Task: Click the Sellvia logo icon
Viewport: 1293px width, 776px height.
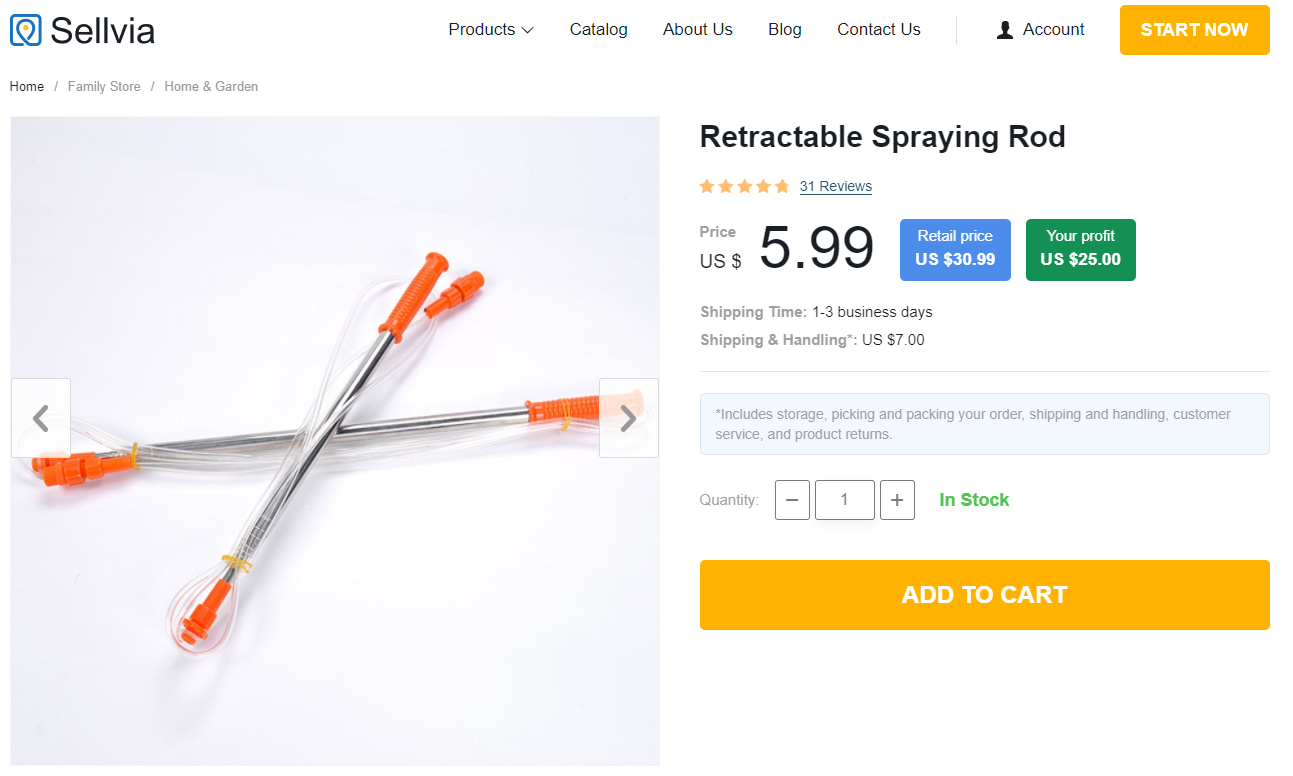Action: click(26, 30)
